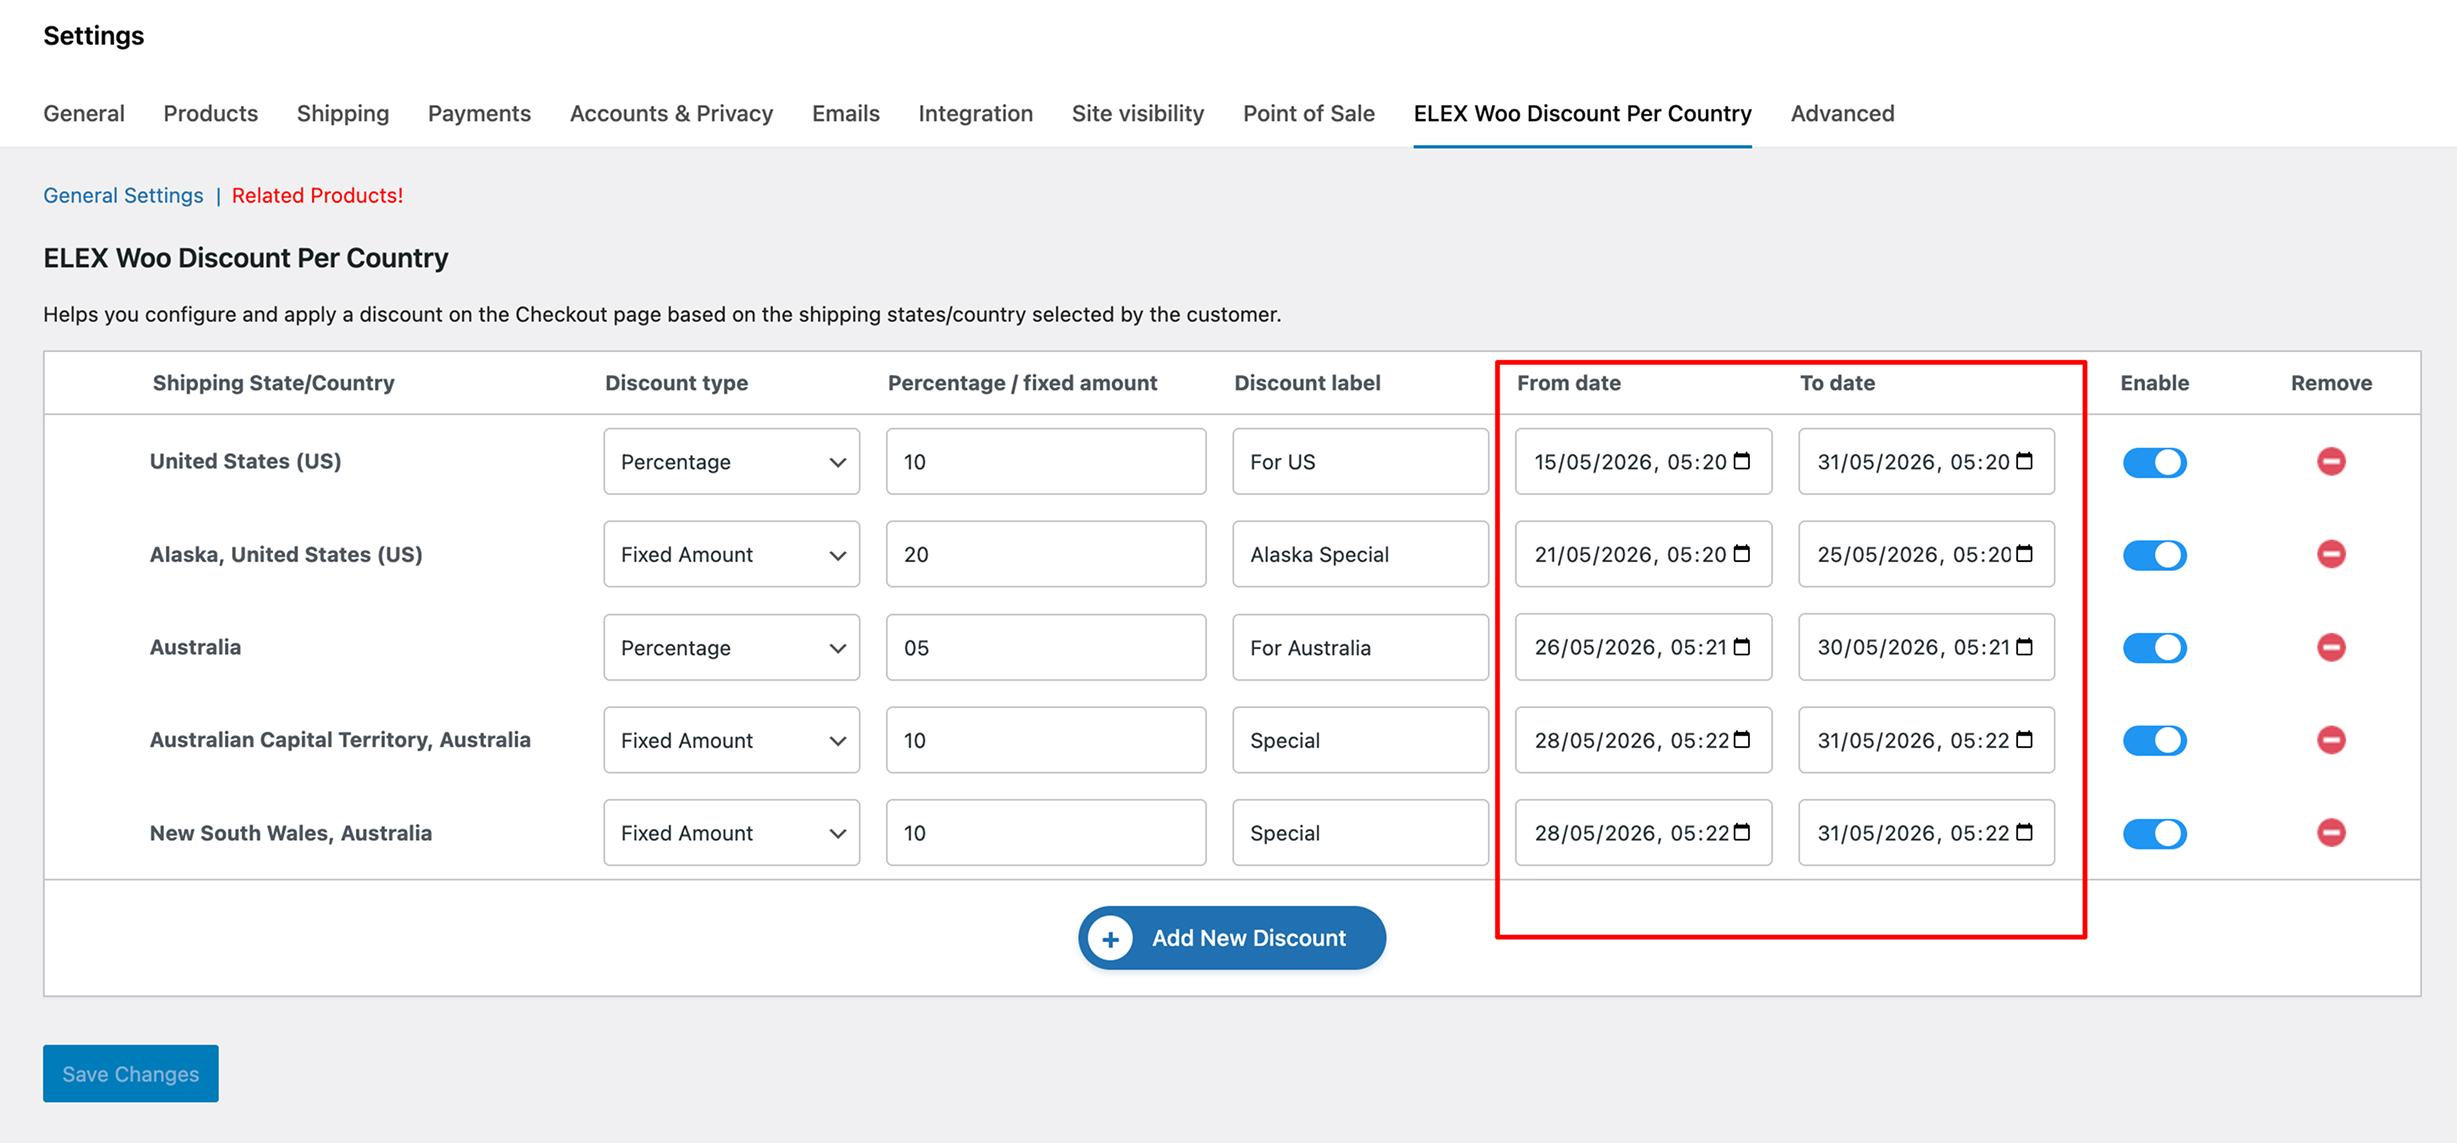Open calendar for New South Wales To date
Screen dimensions: 2457x1143
(2025, 831)
